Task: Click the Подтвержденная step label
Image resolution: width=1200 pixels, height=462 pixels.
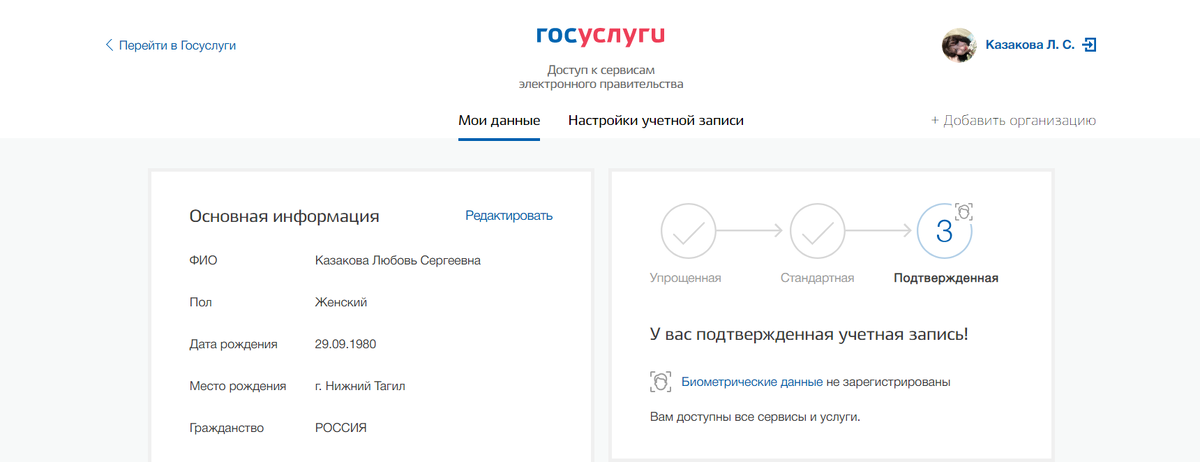Action: 946,278
